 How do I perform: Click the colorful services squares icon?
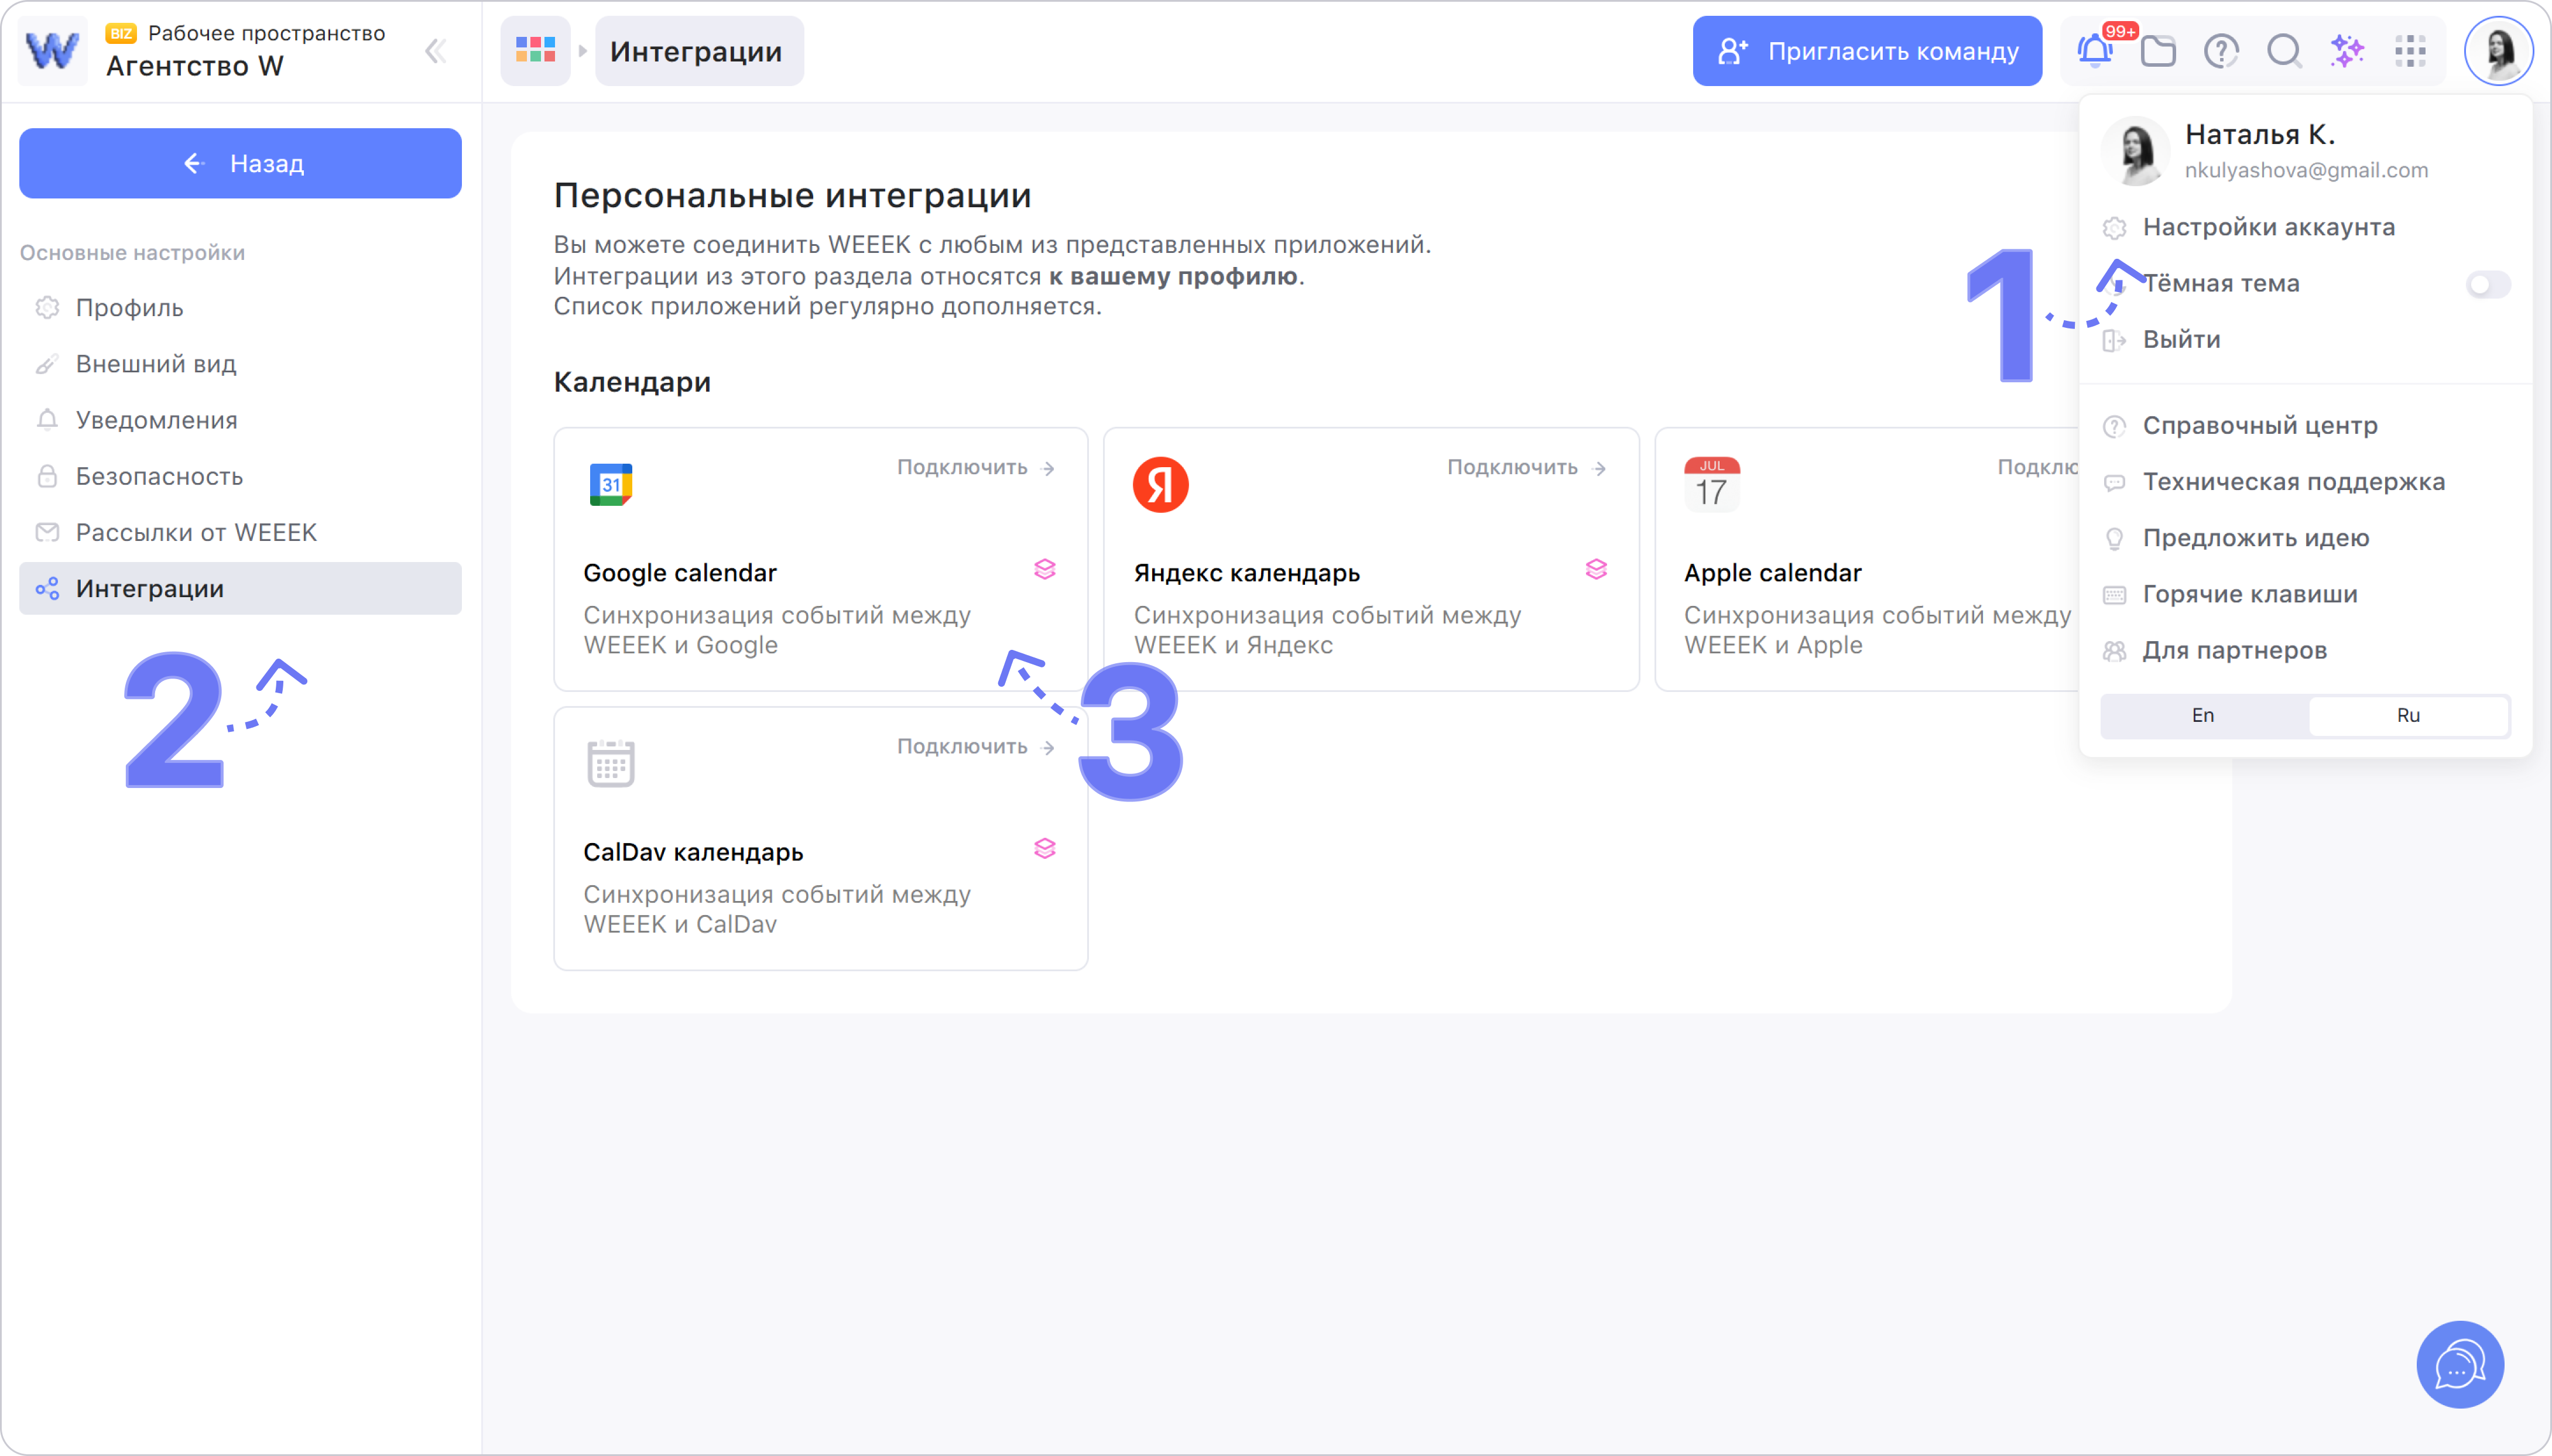pos(535,51)
